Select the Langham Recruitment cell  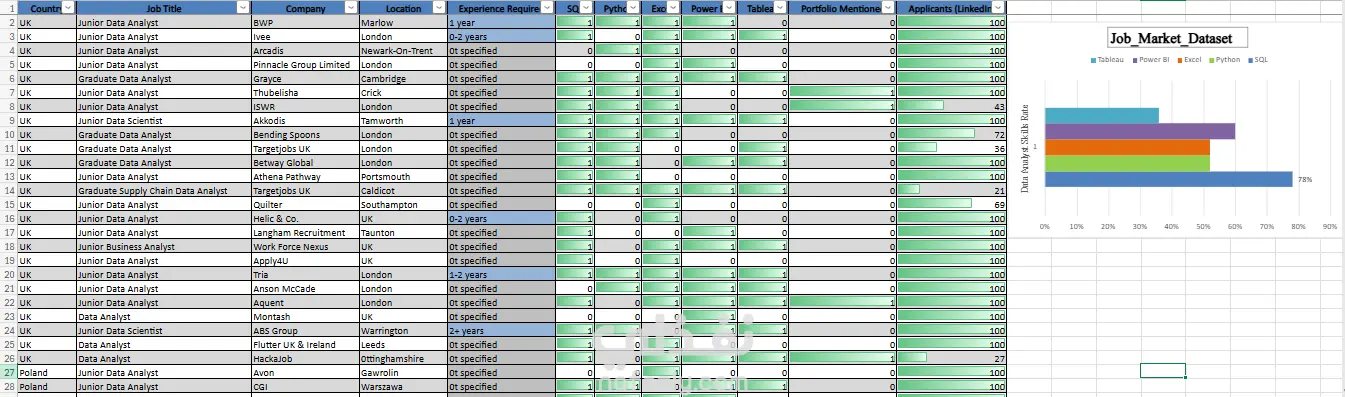[305, 232]
